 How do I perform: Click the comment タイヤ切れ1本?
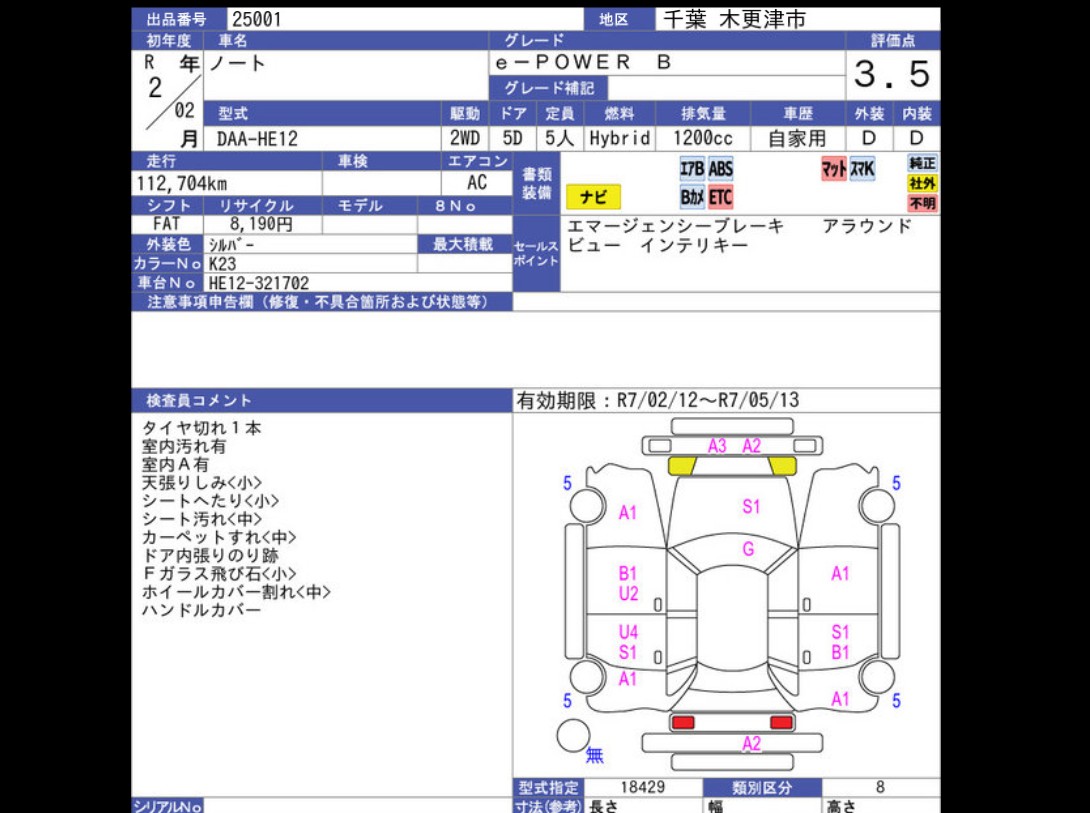click(202, 428)
